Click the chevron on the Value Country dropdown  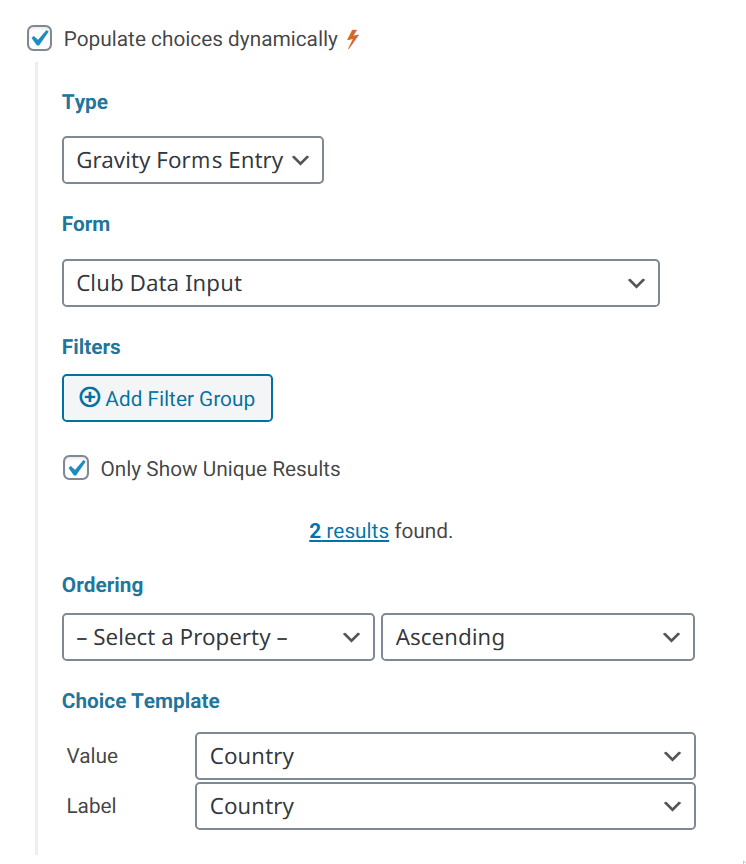click(672, 757)
